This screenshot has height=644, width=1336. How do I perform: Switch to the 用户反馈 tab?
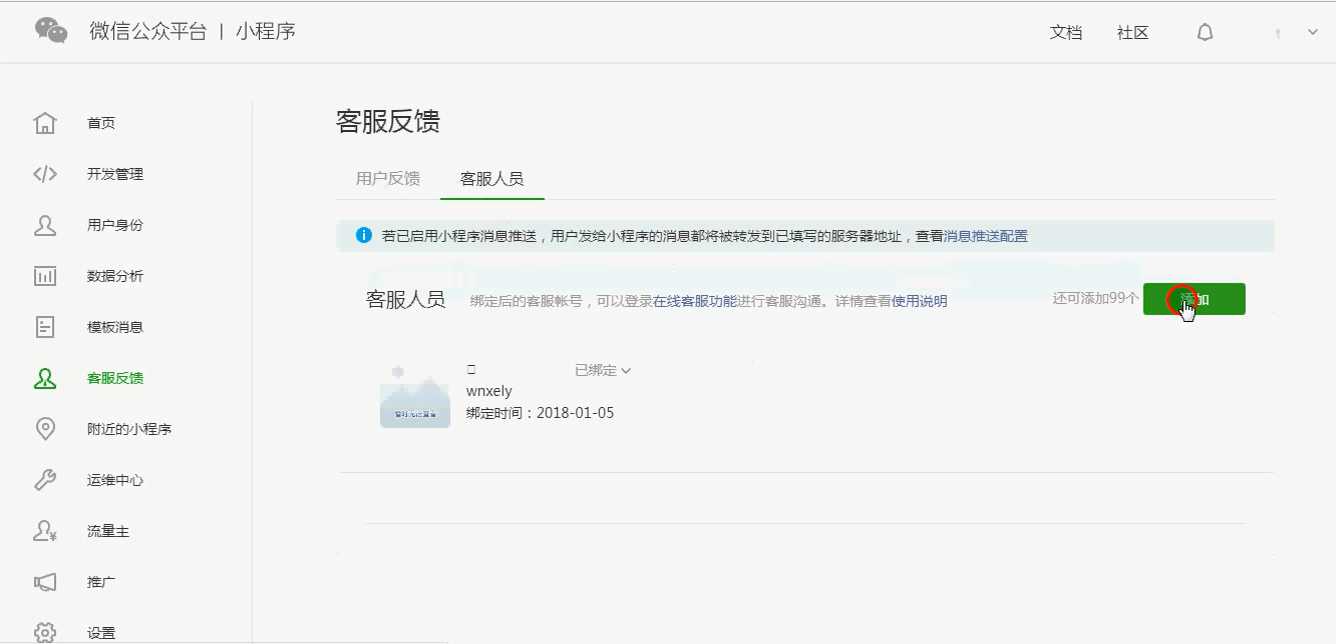(x=388, y=179)
